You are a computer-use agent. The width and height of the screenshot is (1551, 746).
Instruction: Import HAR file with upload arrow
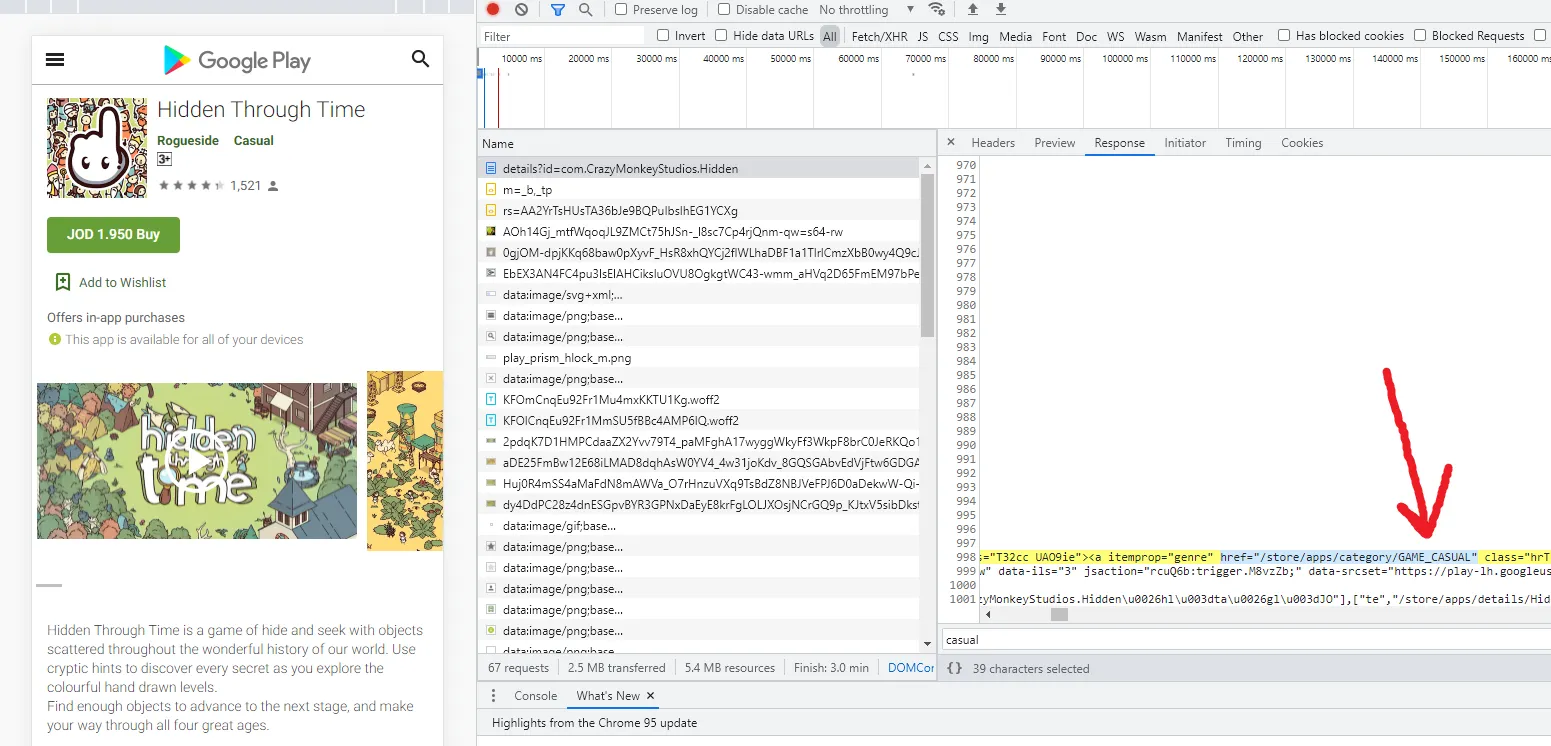972,10
